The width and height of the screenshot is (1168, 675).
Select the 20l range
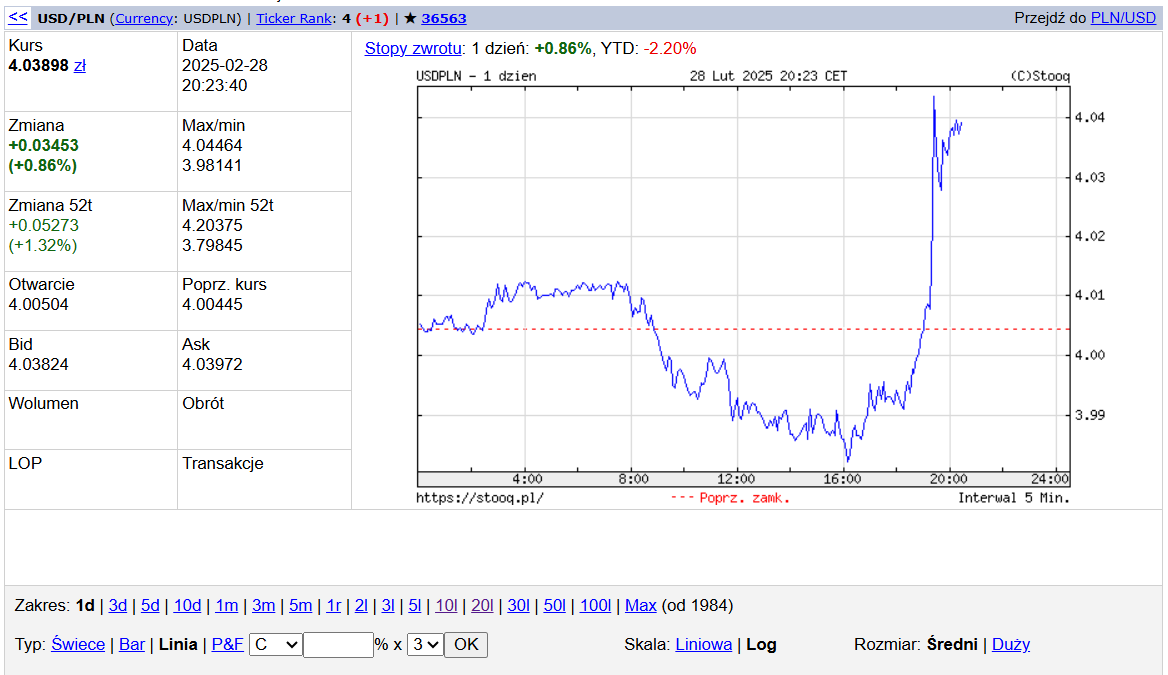click(482, 606)
